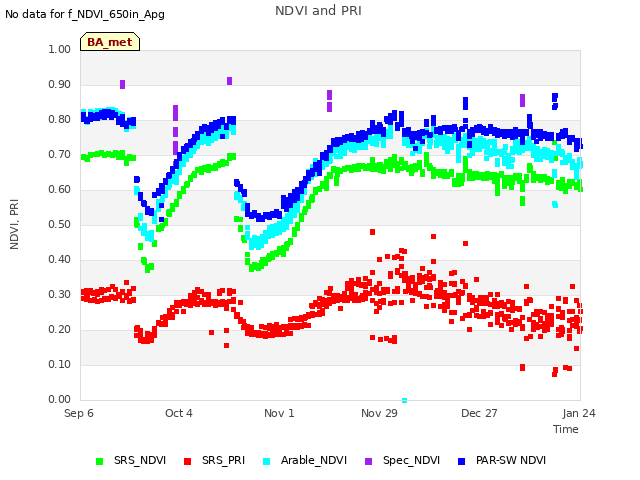Click the 0.70 y-axis tick label
This screenshot has width=640, height=480.
click(x=60, y=155)
